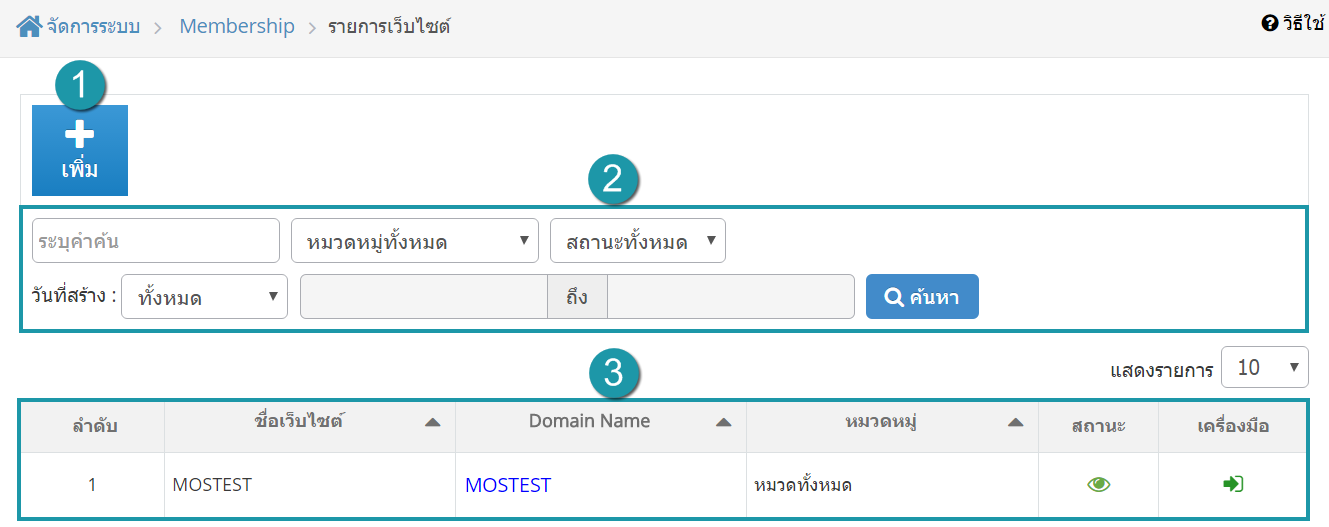Screen dimensions: 1329x527
Task: Open สถานะทั้งหมด status dropdown
Action: click(x=638, y=241)
